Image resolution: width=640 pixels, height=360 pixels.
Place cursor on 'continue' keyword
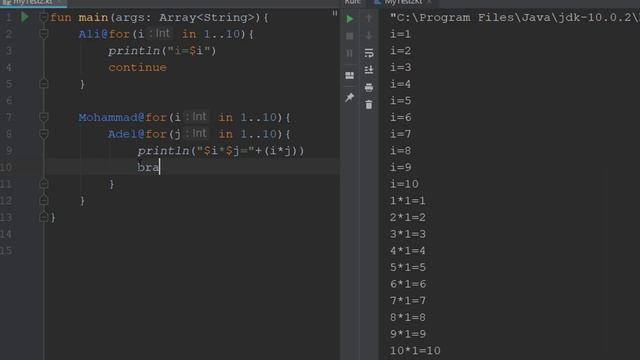138,67
